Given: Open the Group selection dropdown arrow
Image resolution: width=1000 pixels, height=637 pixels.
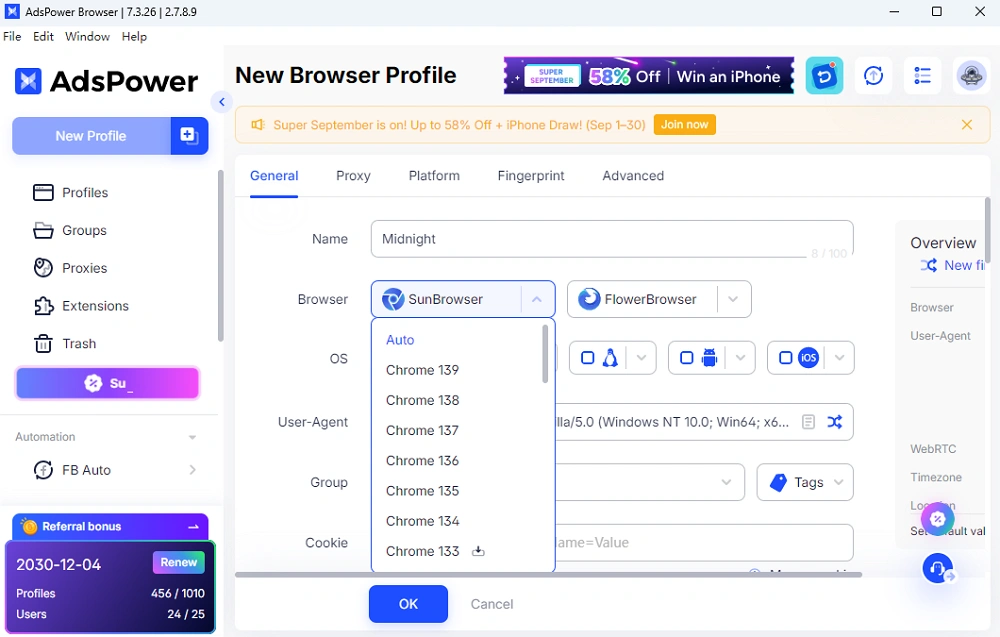Looking at the screenshot, I should coord(726,482).
